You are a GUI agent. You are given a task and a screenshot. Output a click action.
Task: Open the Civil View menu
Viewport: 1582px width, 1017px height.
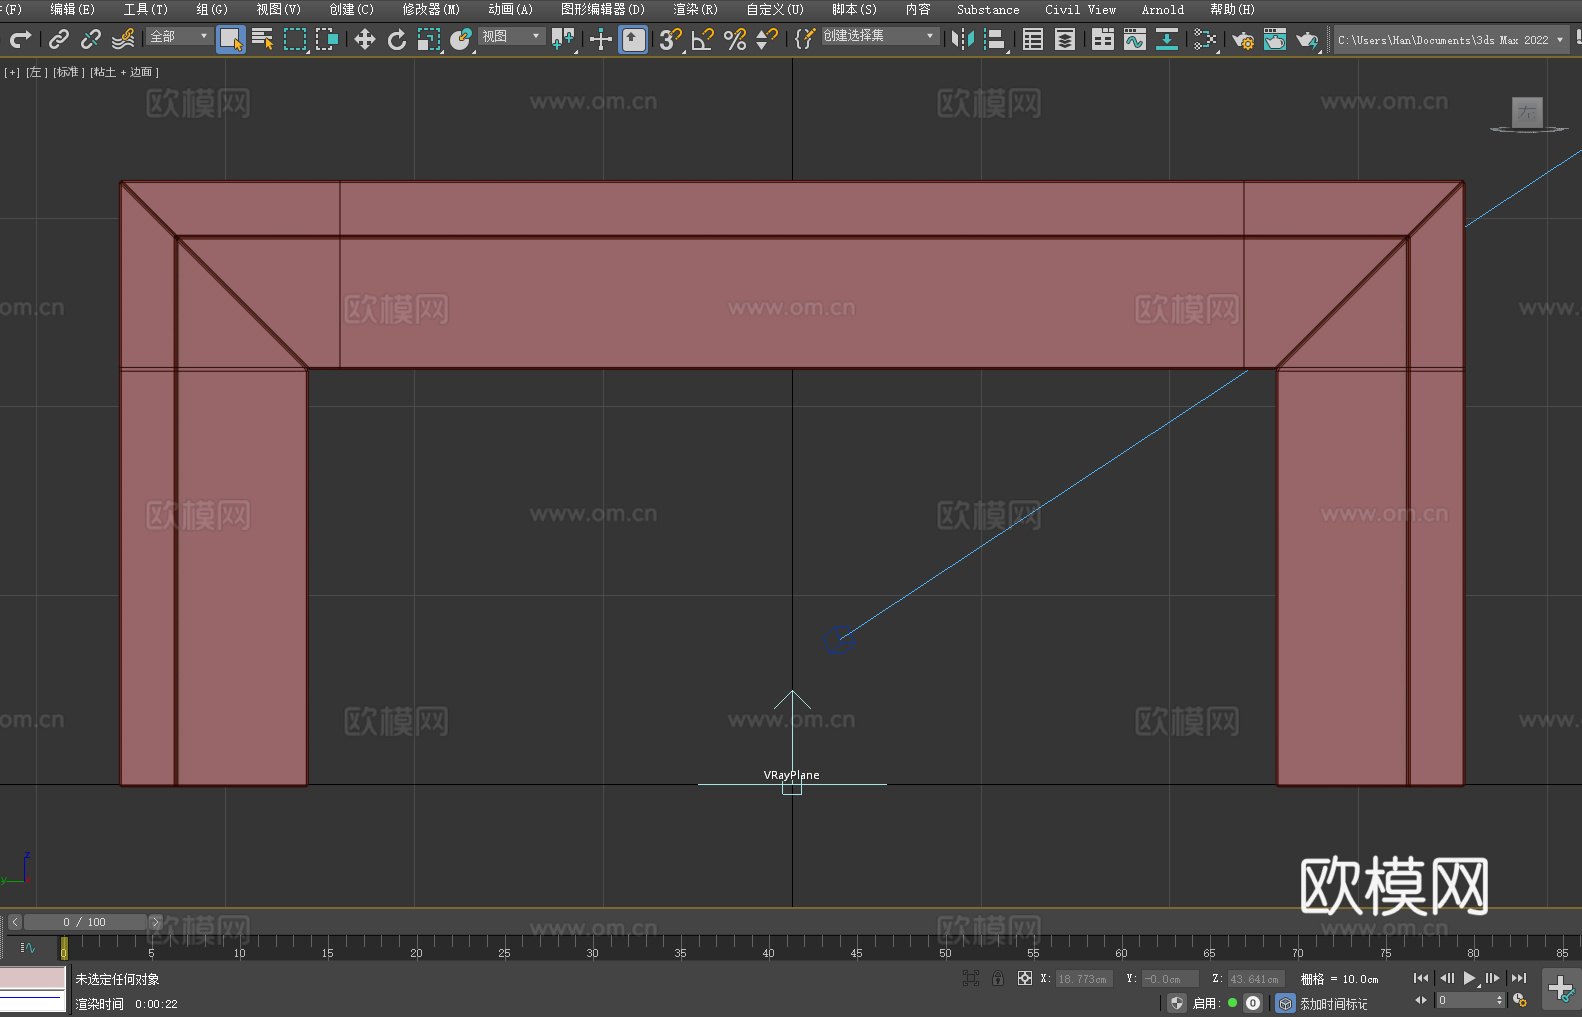(x=1080, y=9)
